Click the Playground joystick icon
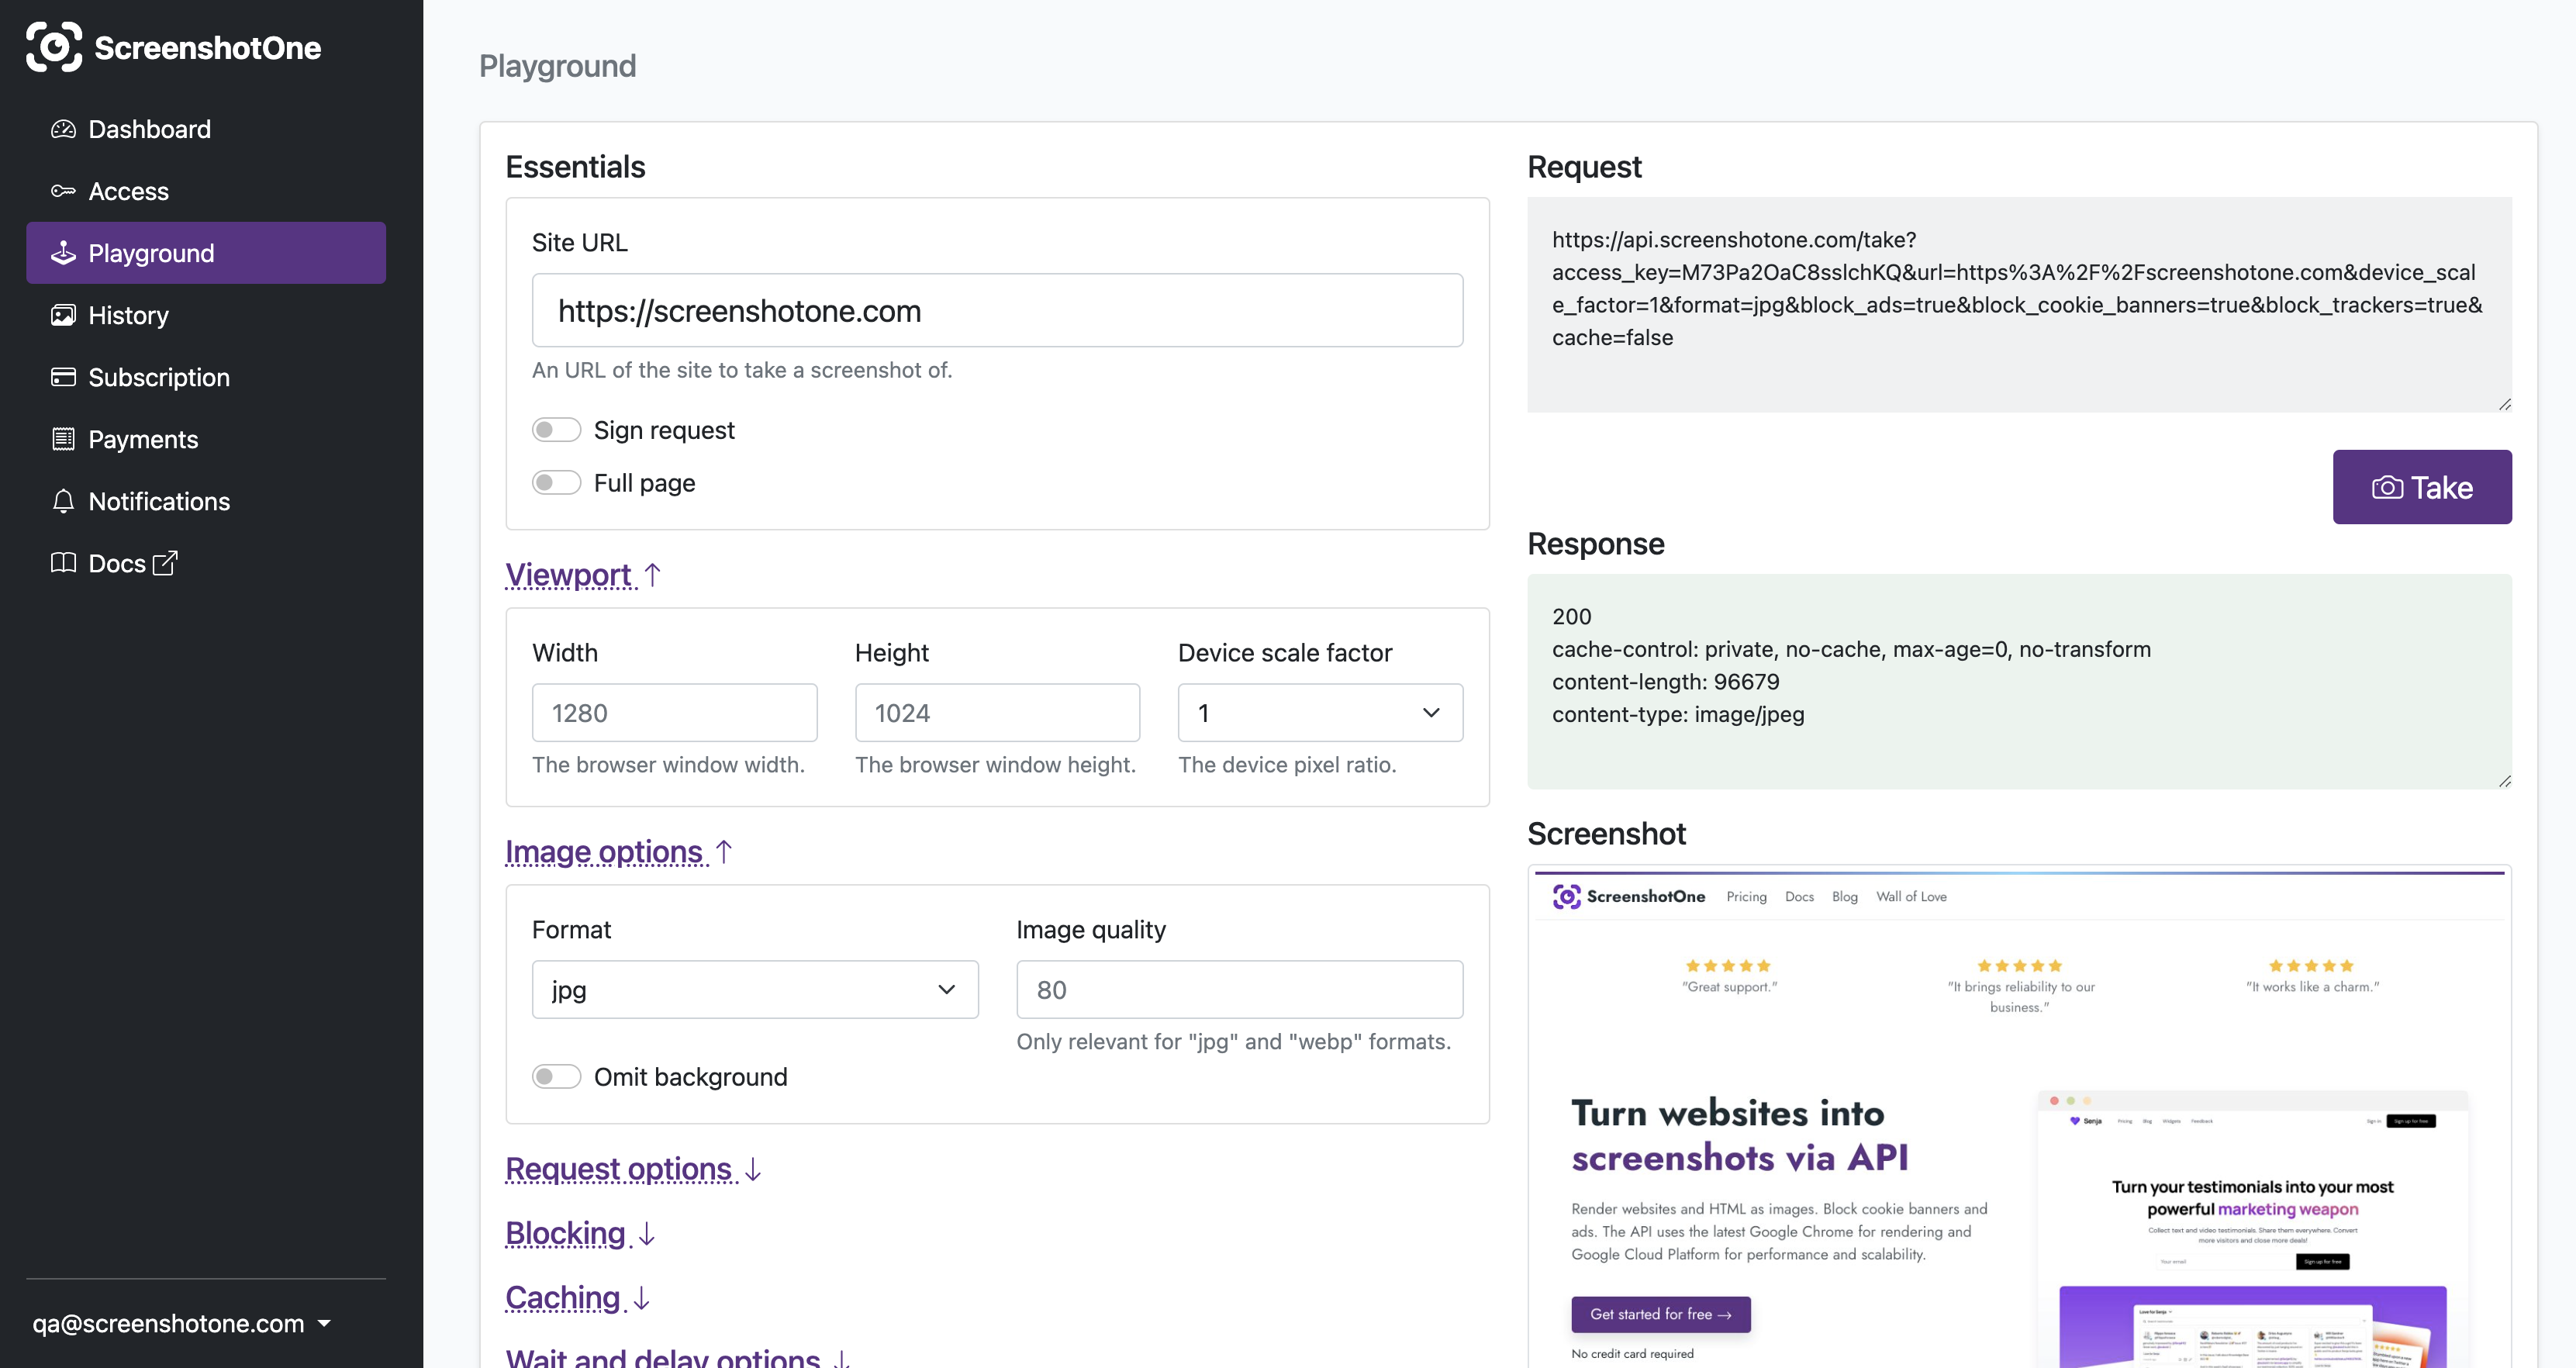The height and width of the screenshot is (1368, 2576). click(x=63, y=253)
